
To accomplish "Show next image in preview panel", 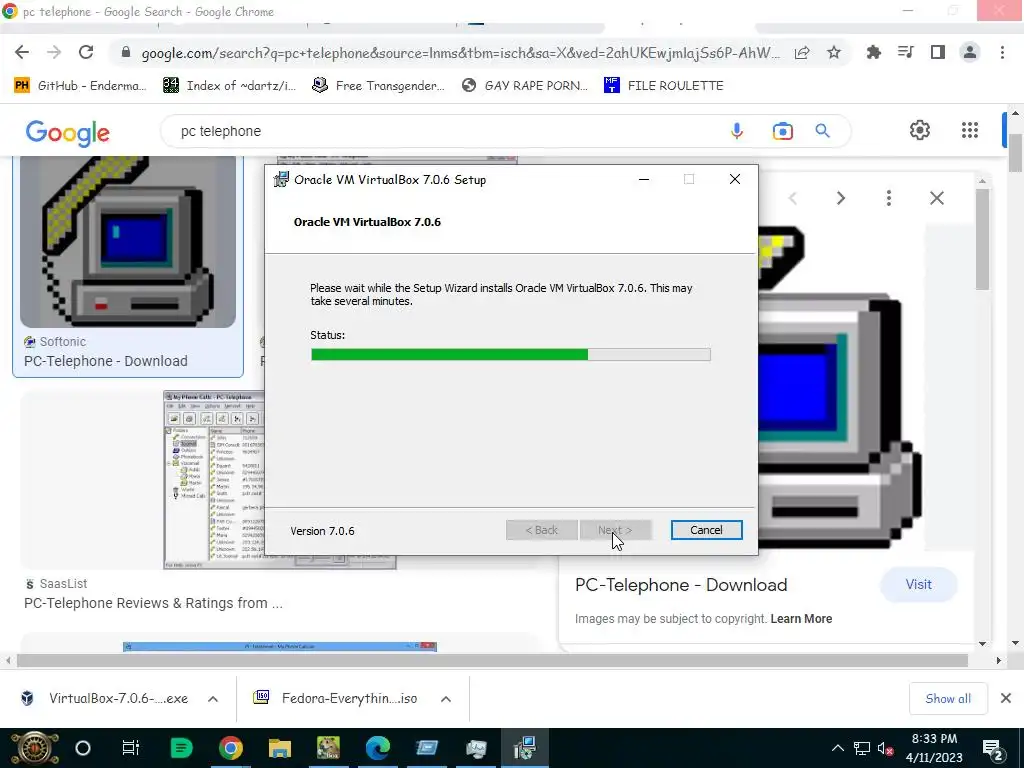I will click(841, 198).
